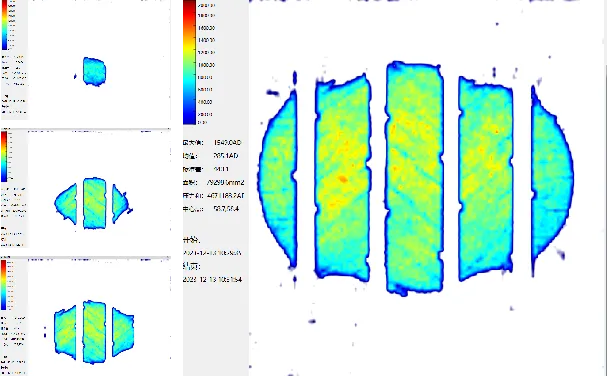The height and width of the screenshot is (376, 607).
Task: Click the large rainbow color scale bar
Action: click(189, 62)
